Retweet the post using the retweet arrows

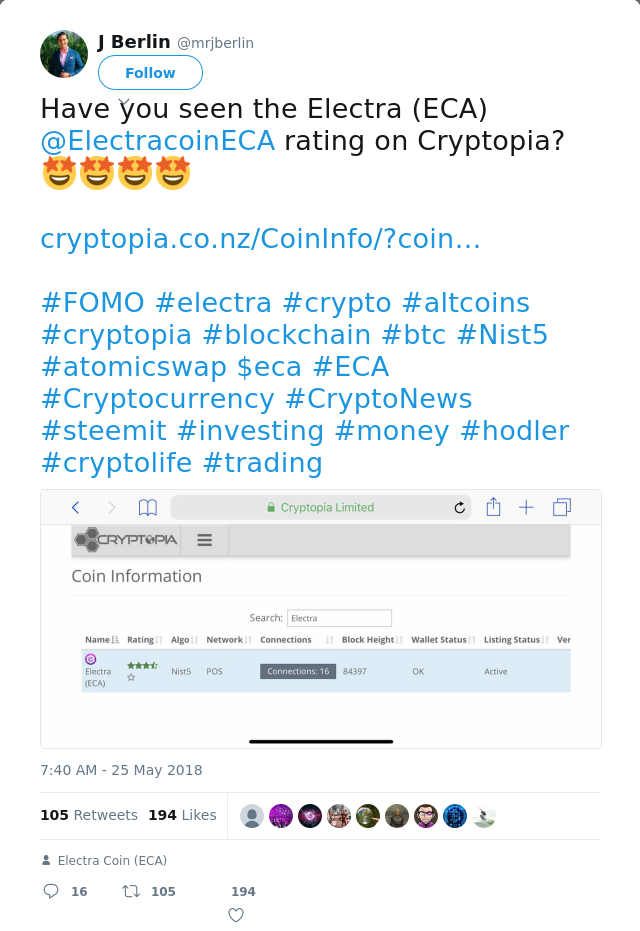[x=130, y=890]
